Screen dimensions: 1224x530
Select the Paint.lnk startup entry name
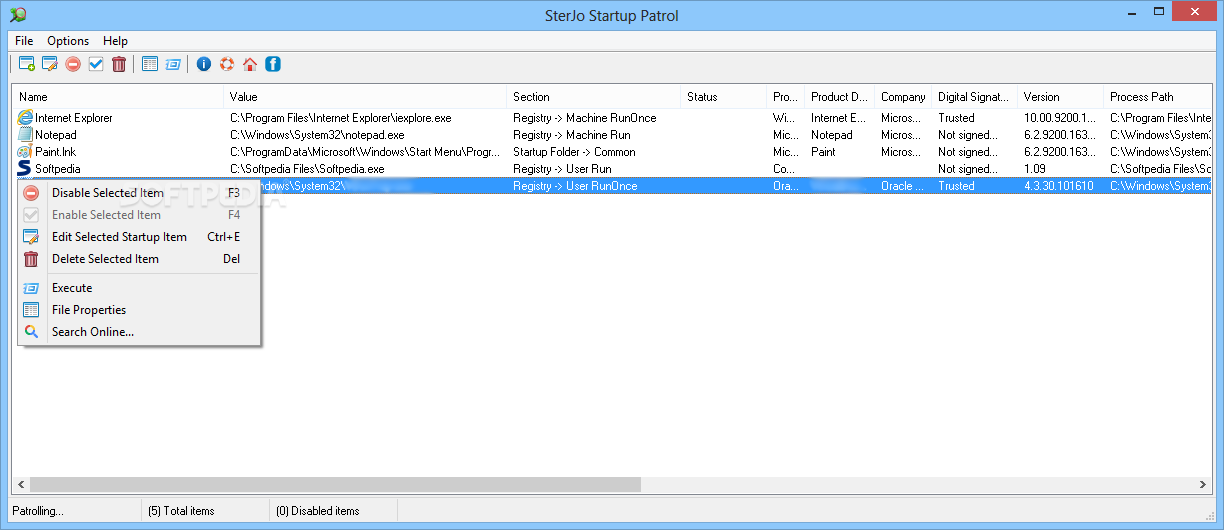click(56, 152)
